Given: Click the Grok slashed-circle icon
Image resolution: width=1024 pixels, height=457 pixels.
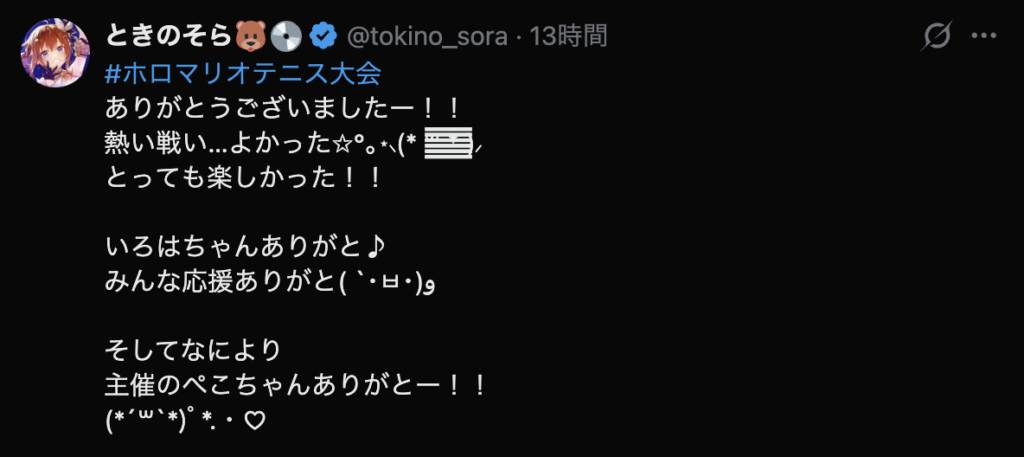Looking at the screenshot, I should [x=936, y=38].
